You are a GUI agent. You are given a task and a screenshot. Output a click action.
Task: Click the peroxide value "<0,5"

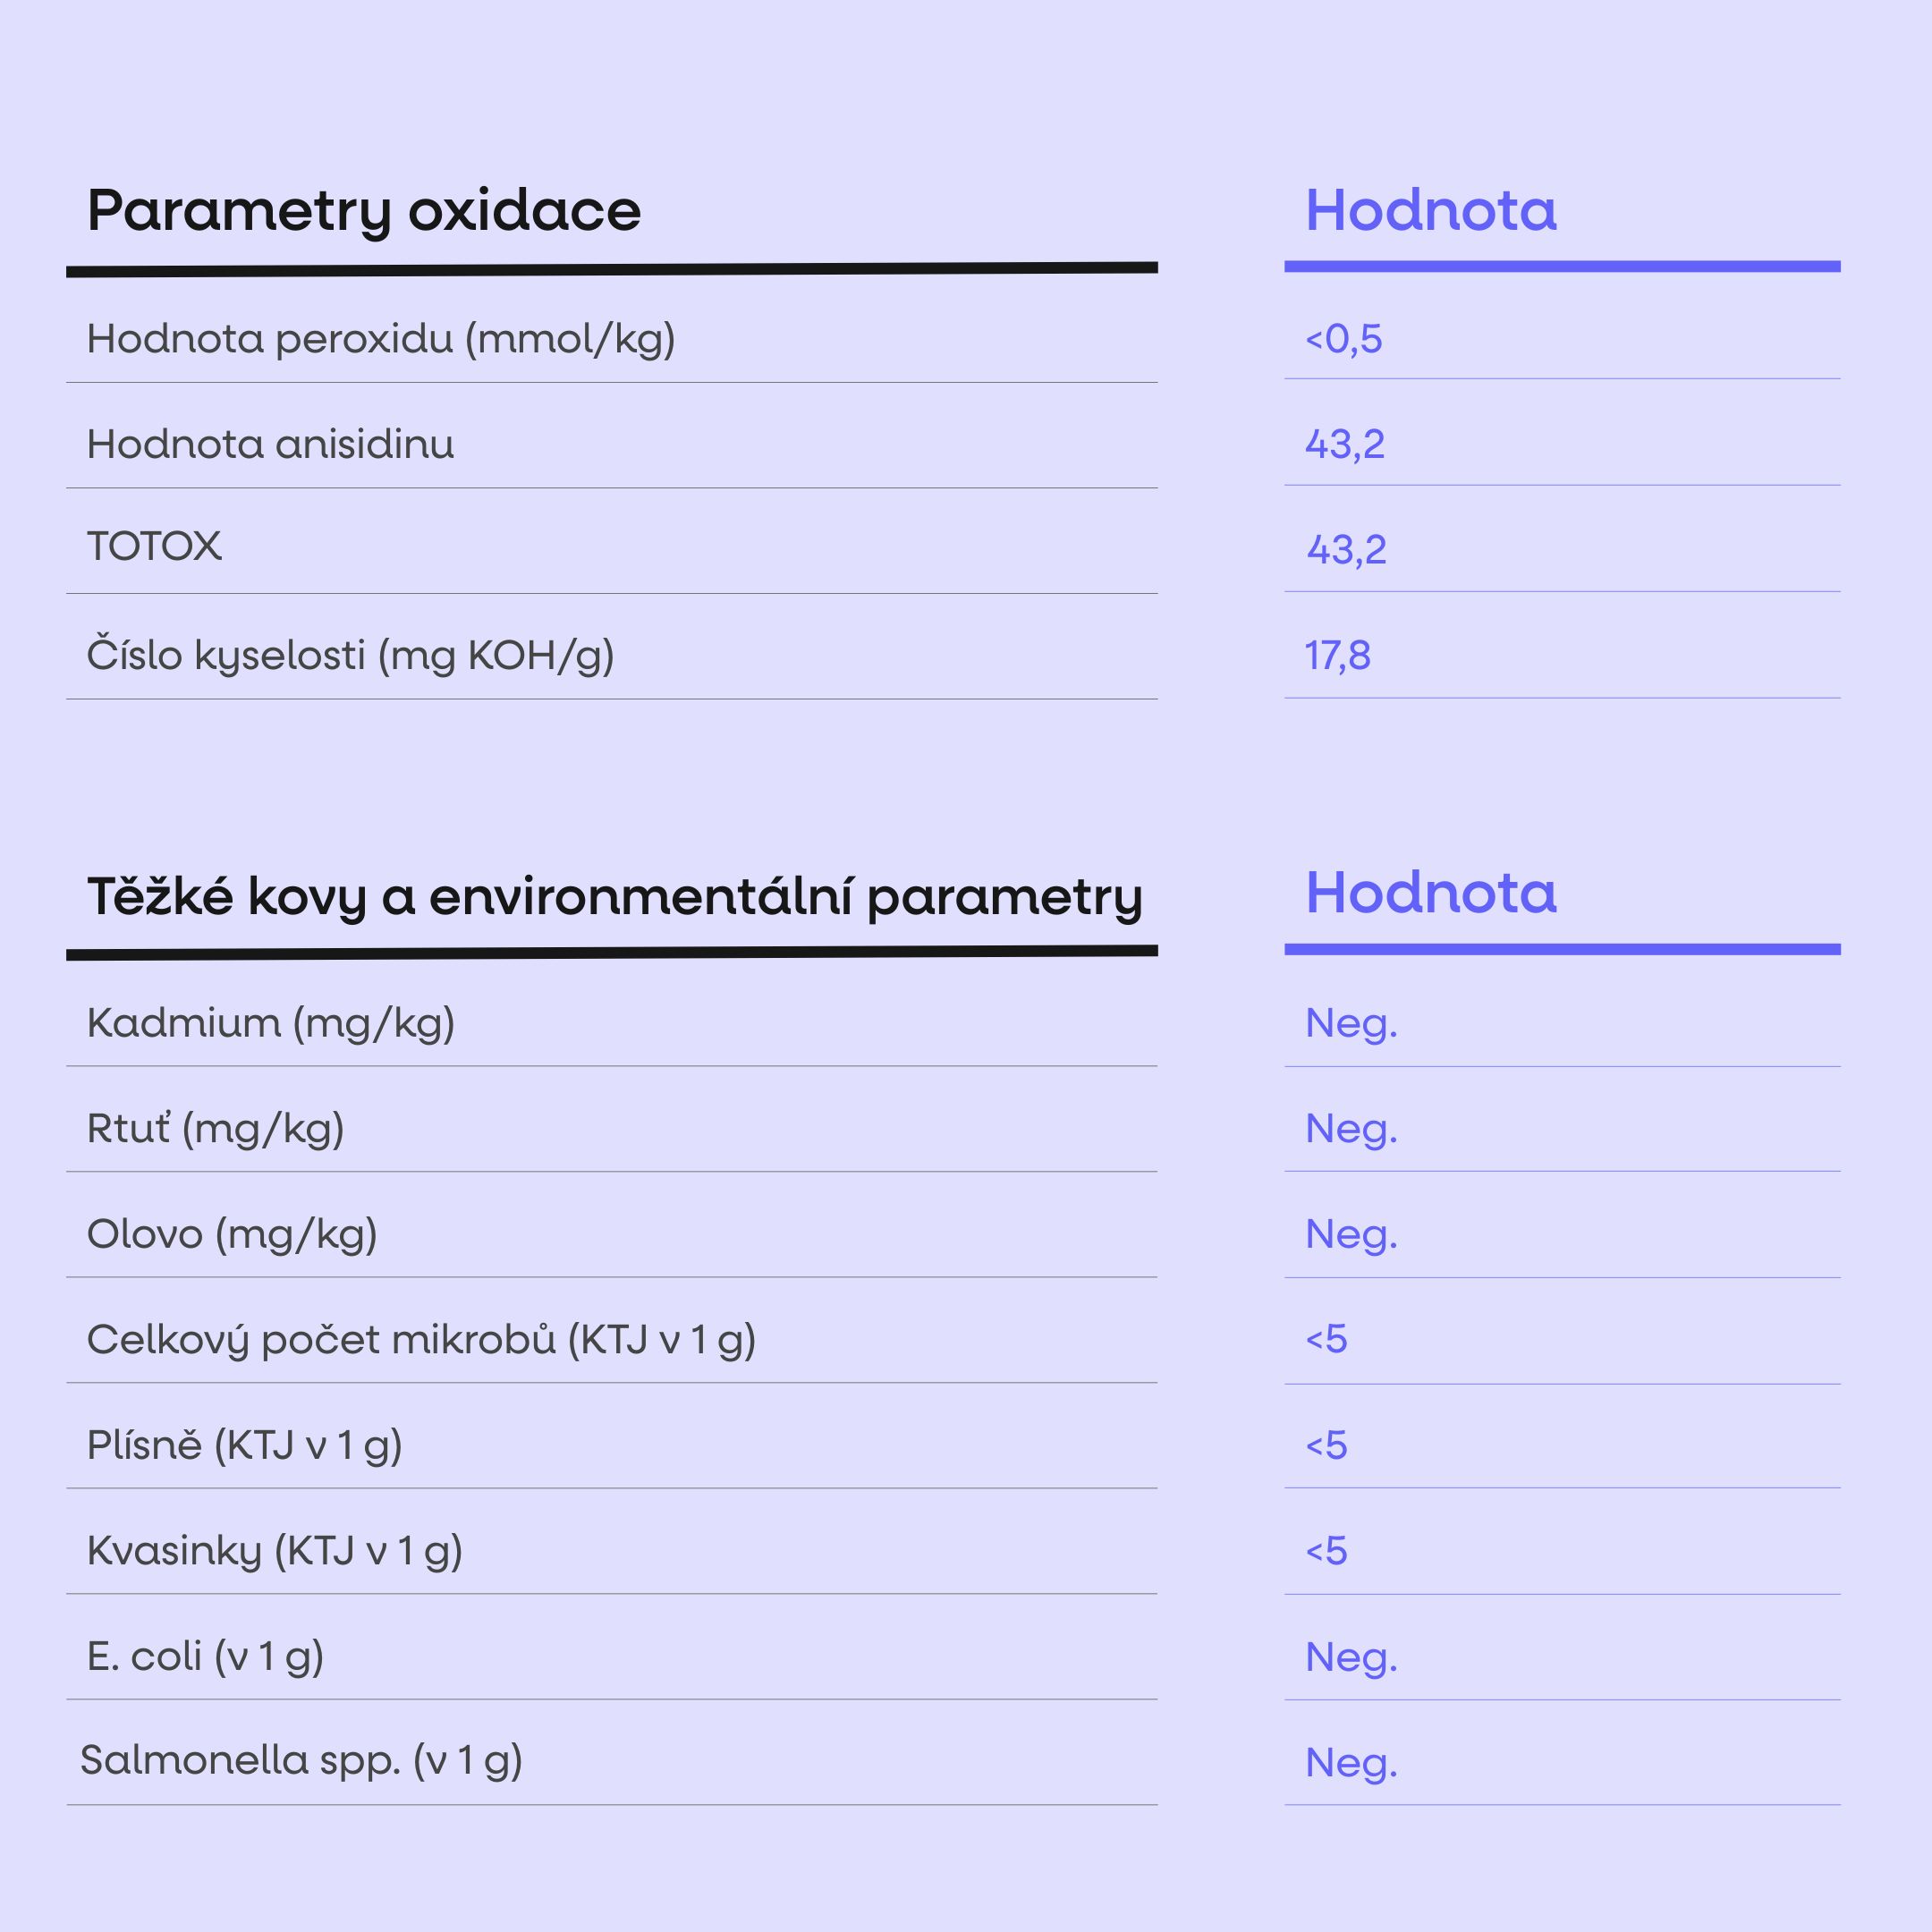1343,339
